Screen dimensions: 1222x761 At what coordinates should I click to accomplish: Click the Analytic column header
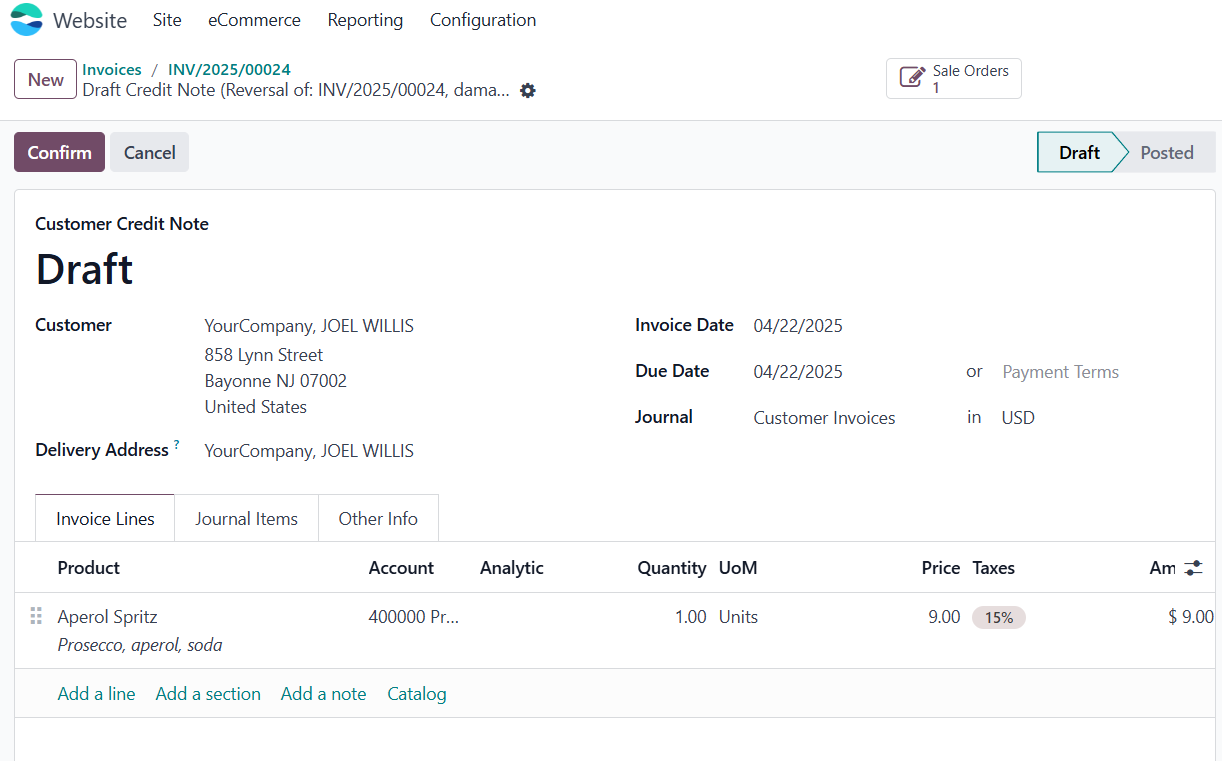tap(511, 568)
